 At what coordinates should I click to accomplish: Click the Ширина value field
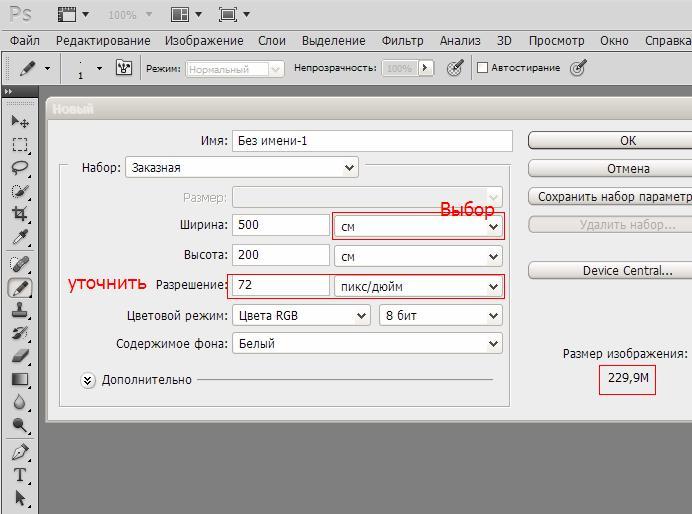281,225
